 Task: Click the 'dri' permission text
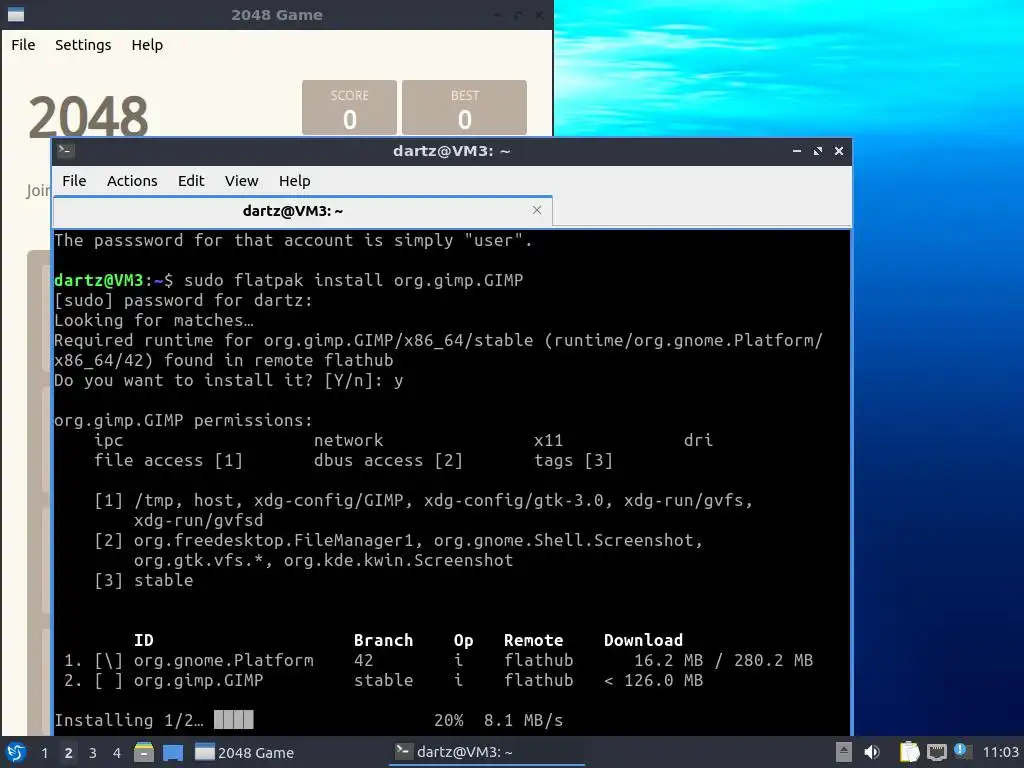click(698, 440)
